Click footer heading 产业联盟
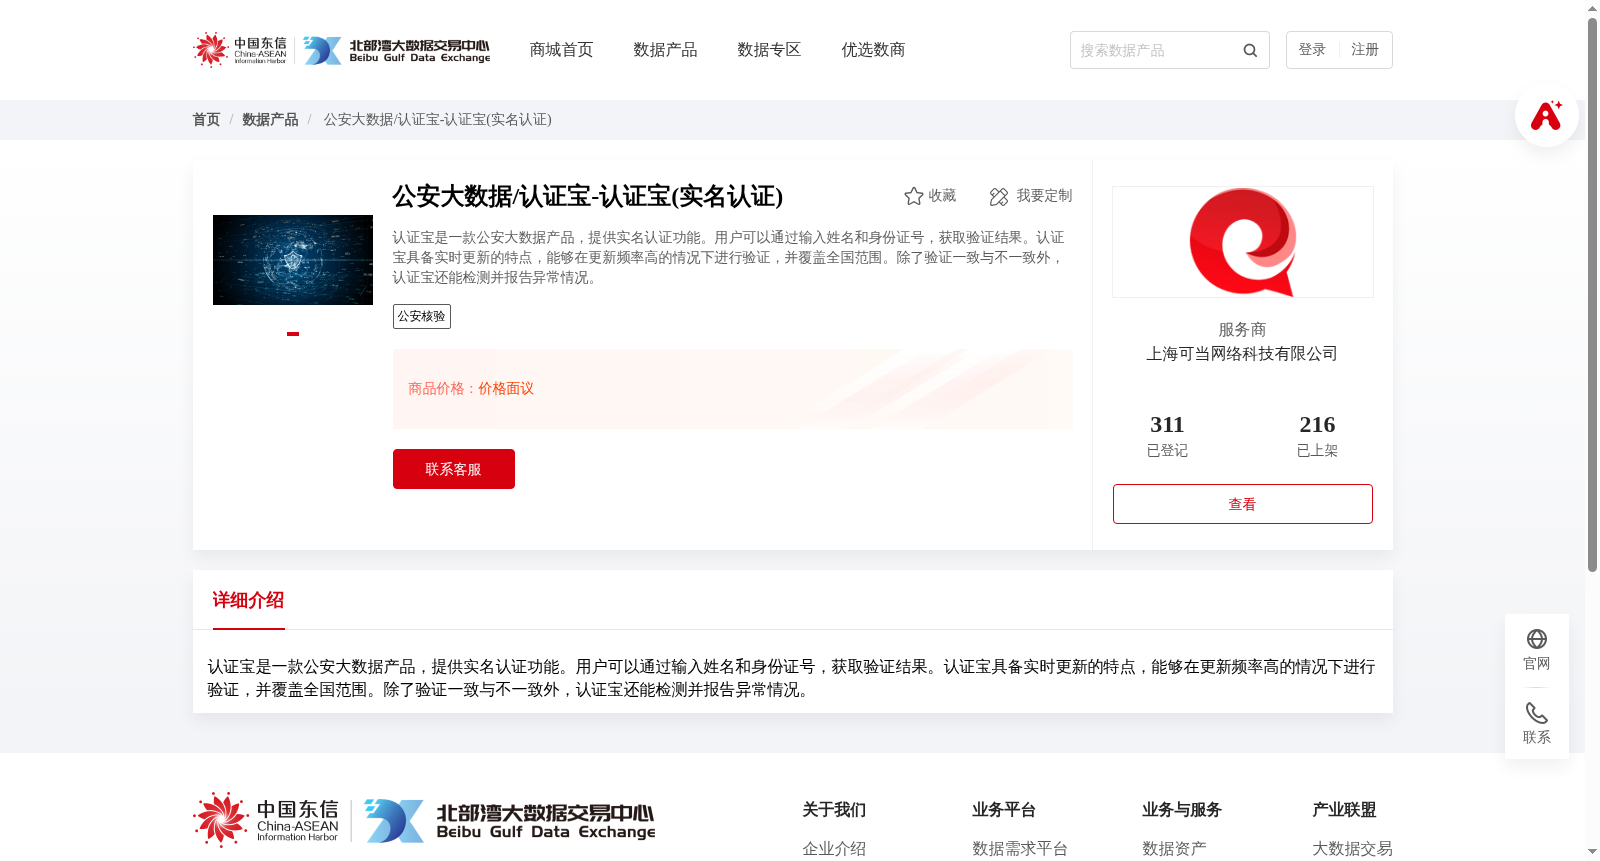The height and width of the screenshot is (861, 1600). tap(1344, 810)
